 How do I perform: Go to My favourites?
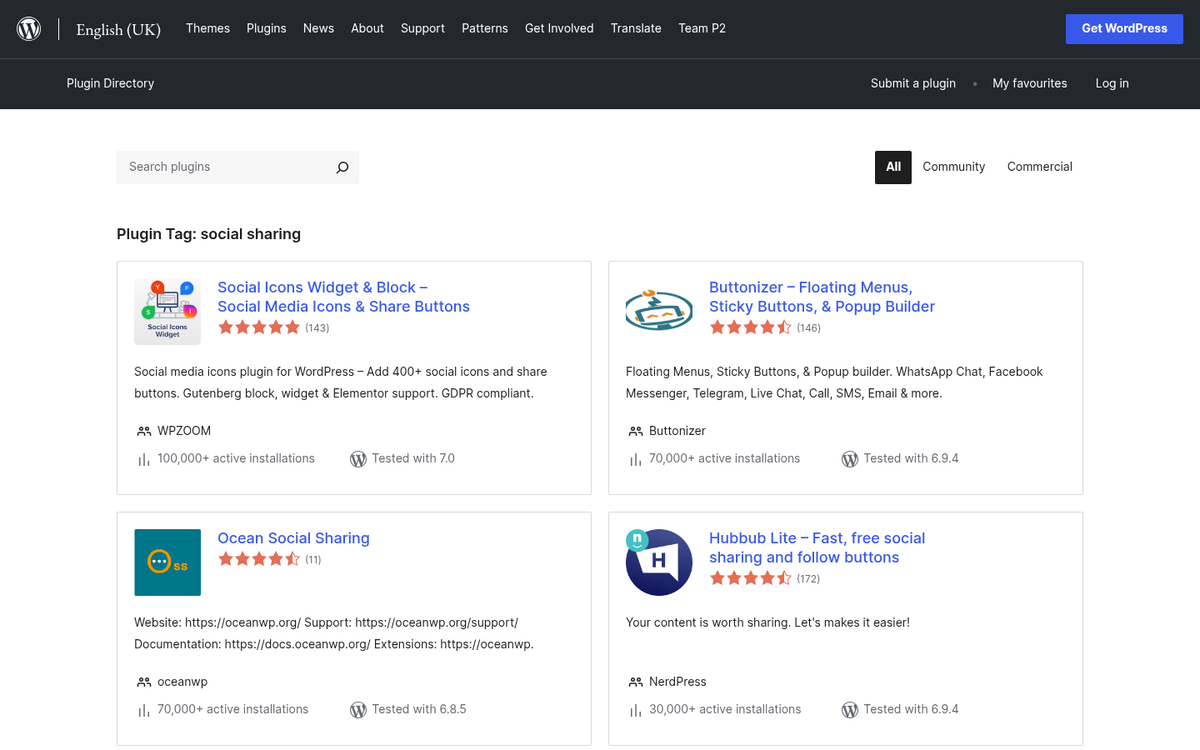pyautogui.click(x=1029, y=84)
